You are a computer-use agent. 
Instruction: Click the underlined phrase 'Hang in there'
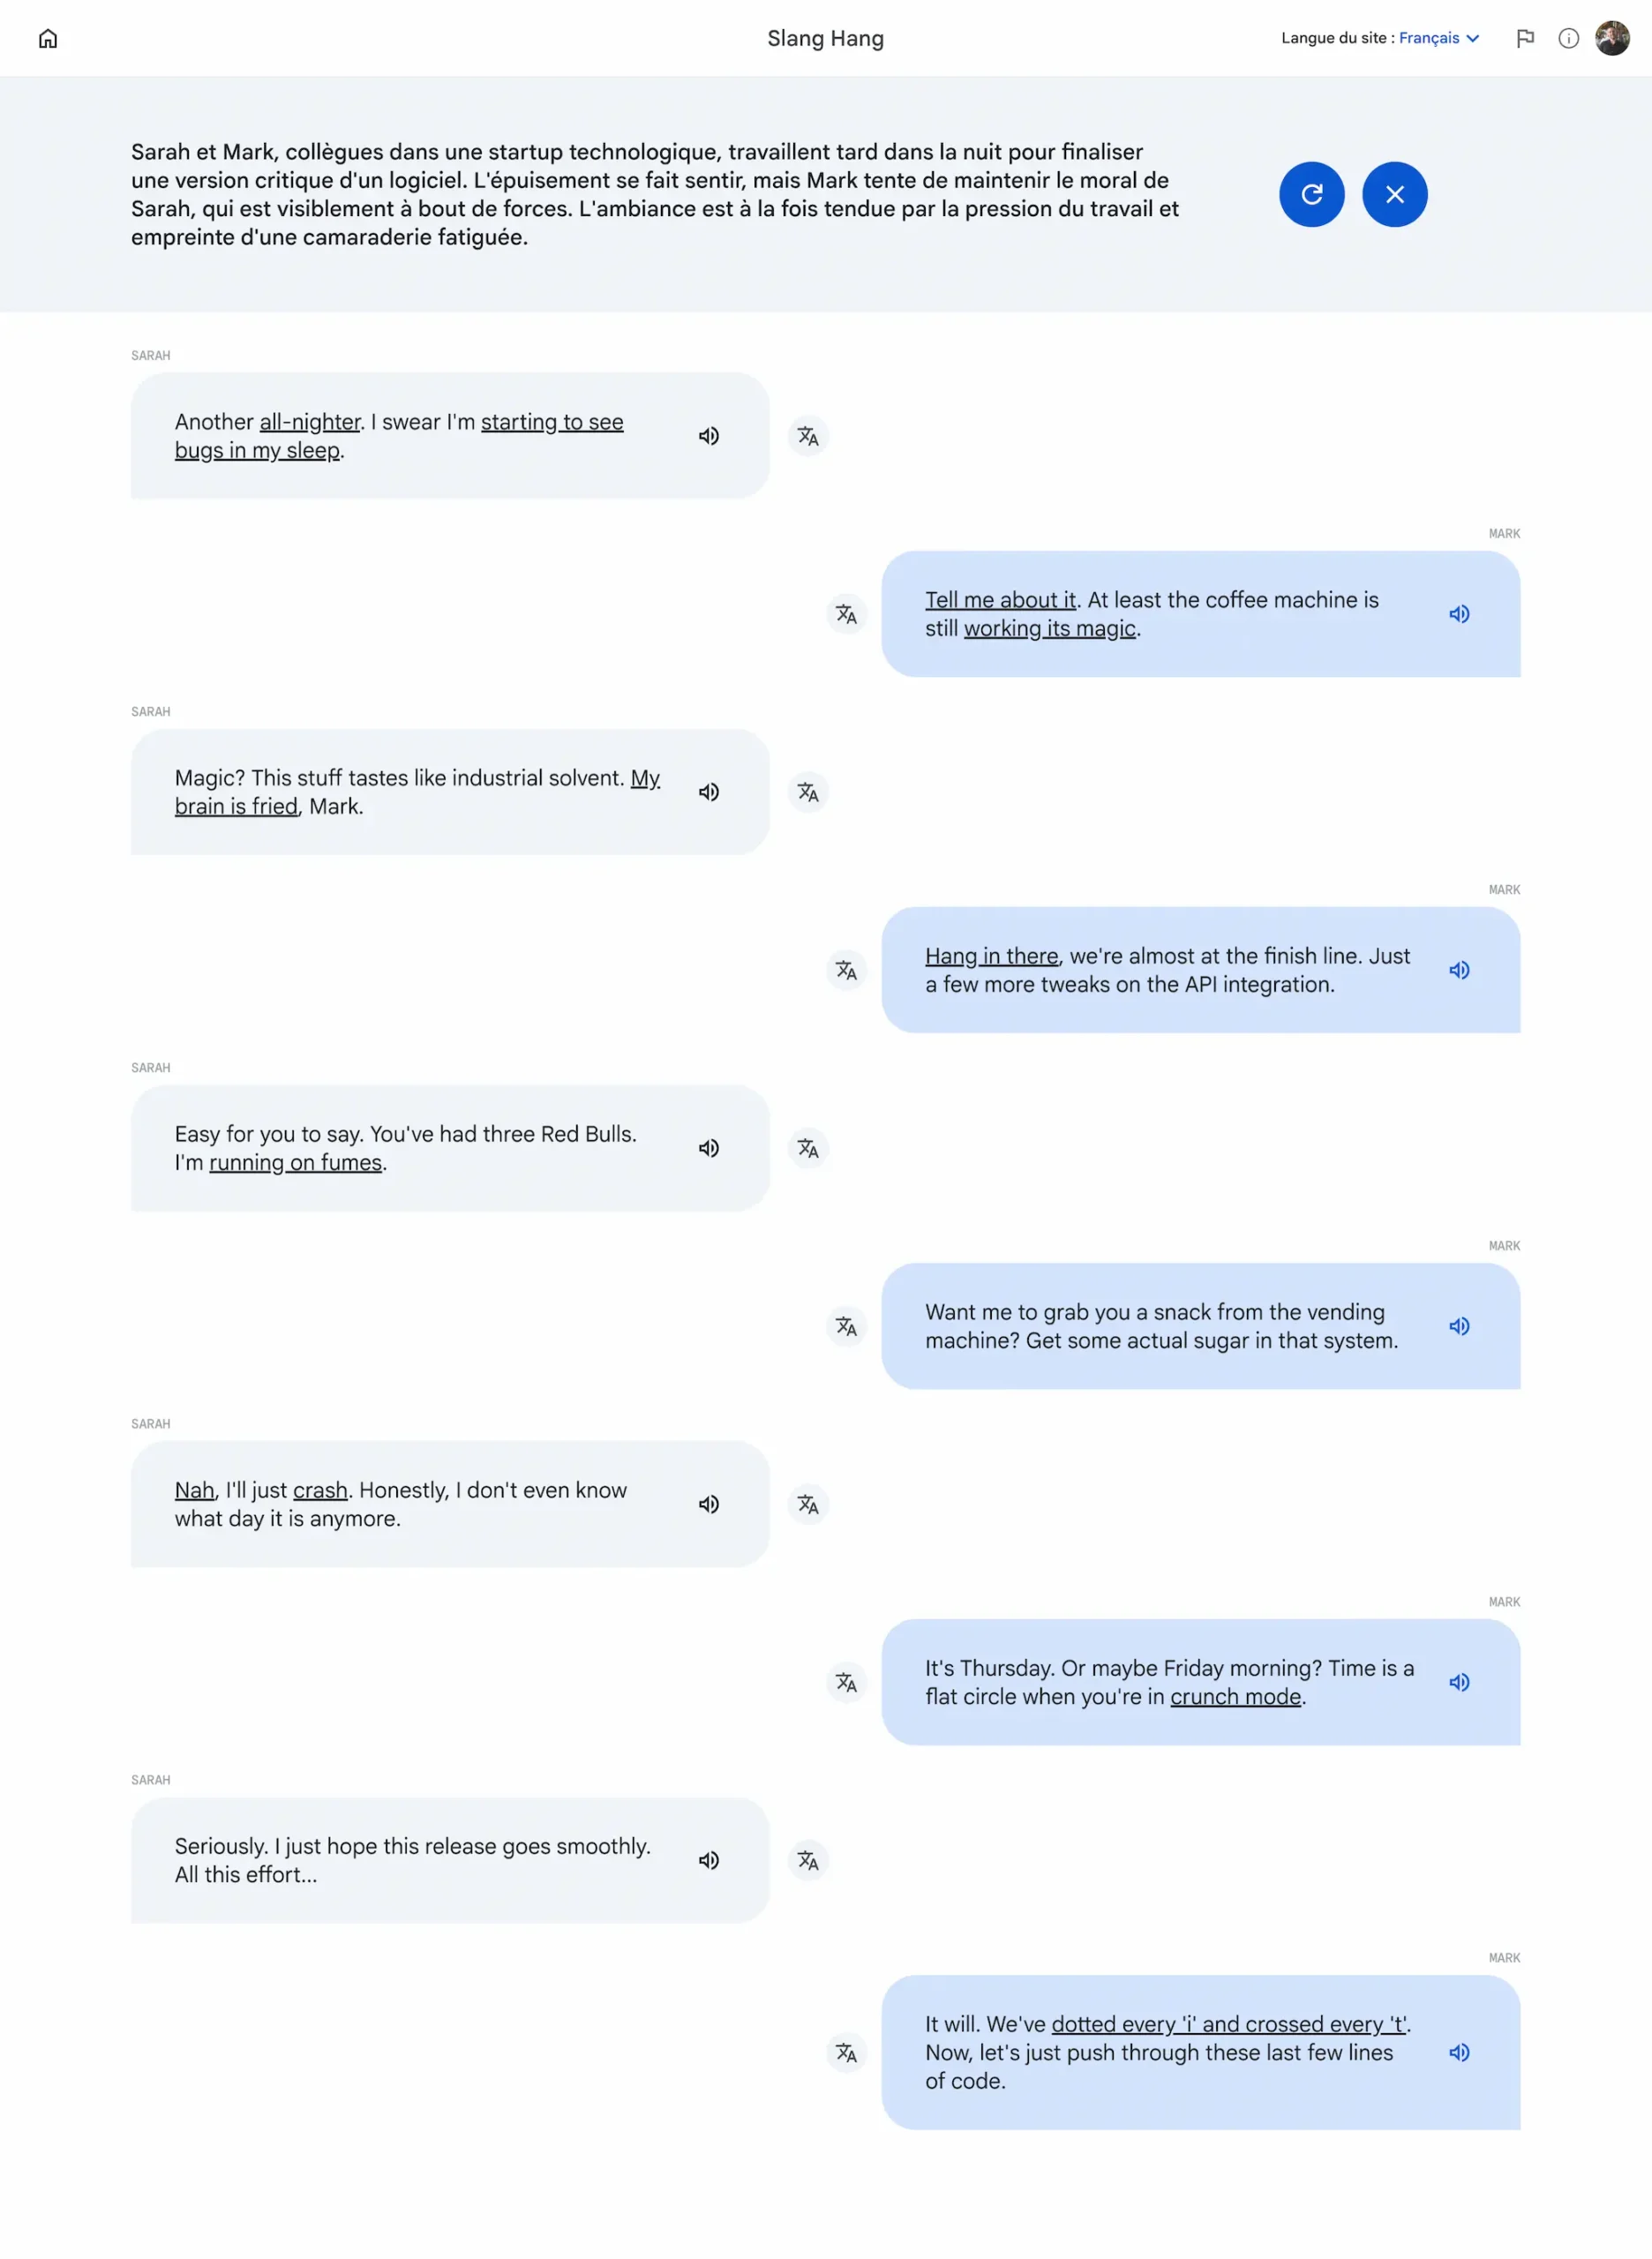(x=991, y=956)
